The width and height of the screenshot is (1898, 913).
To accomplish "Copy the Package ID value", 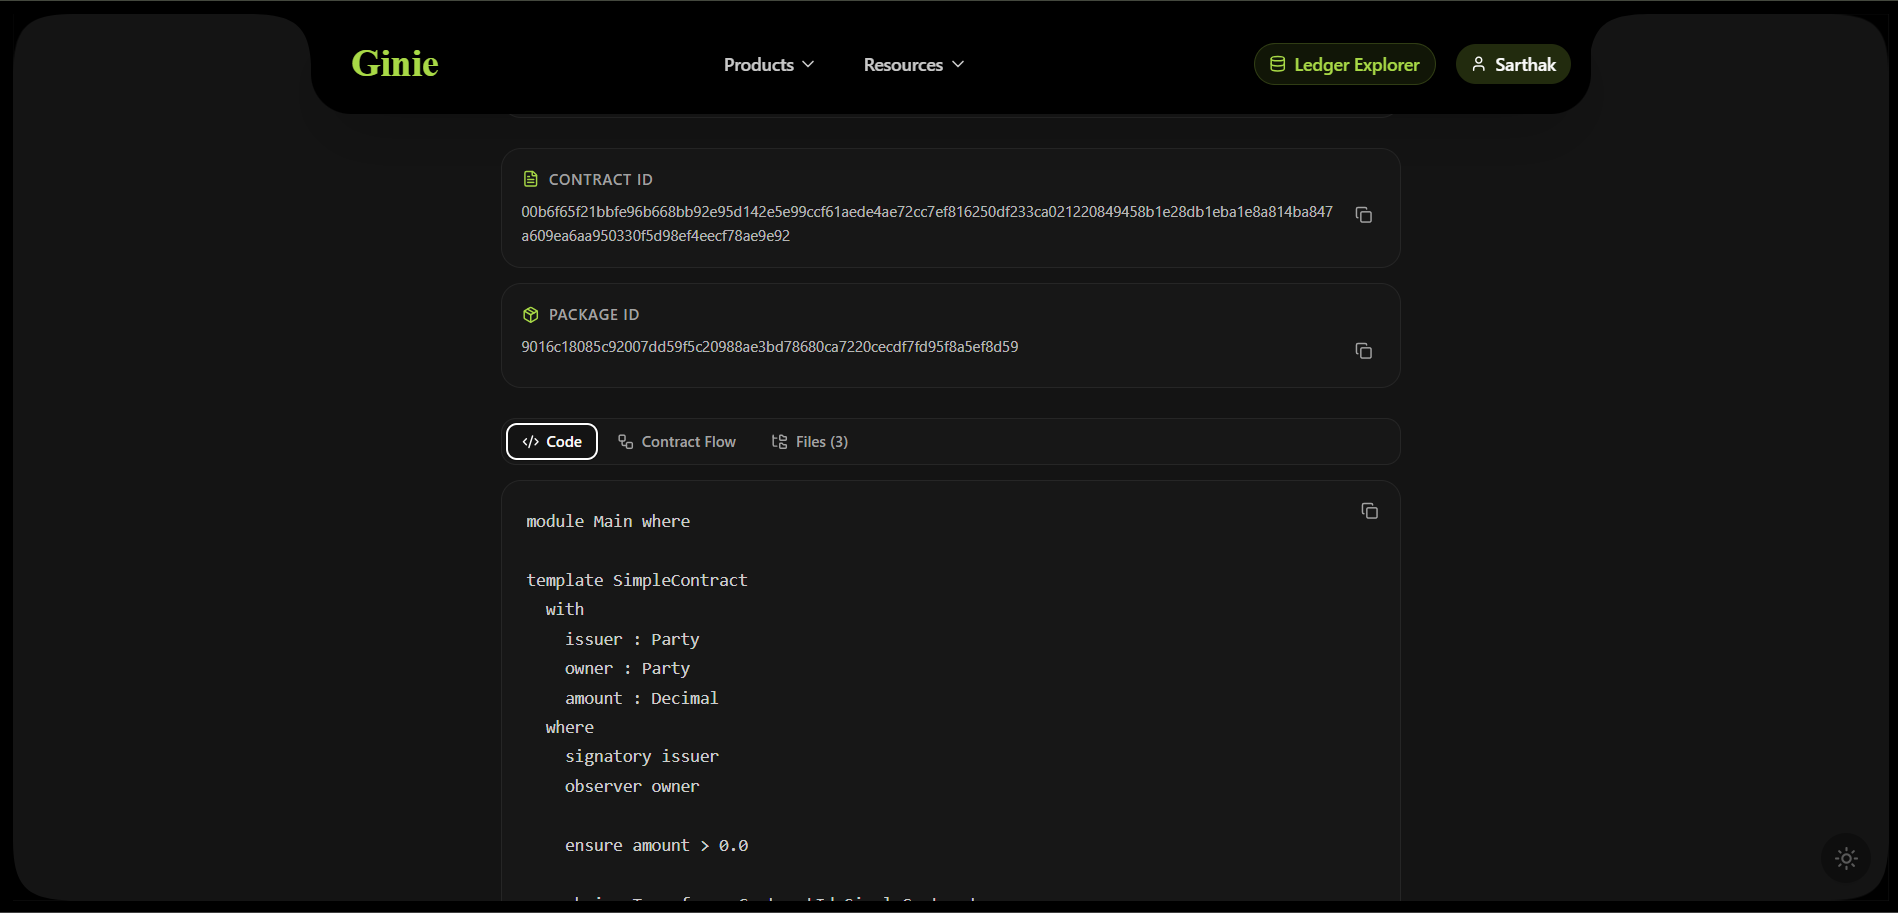I will click(1363, 351).
